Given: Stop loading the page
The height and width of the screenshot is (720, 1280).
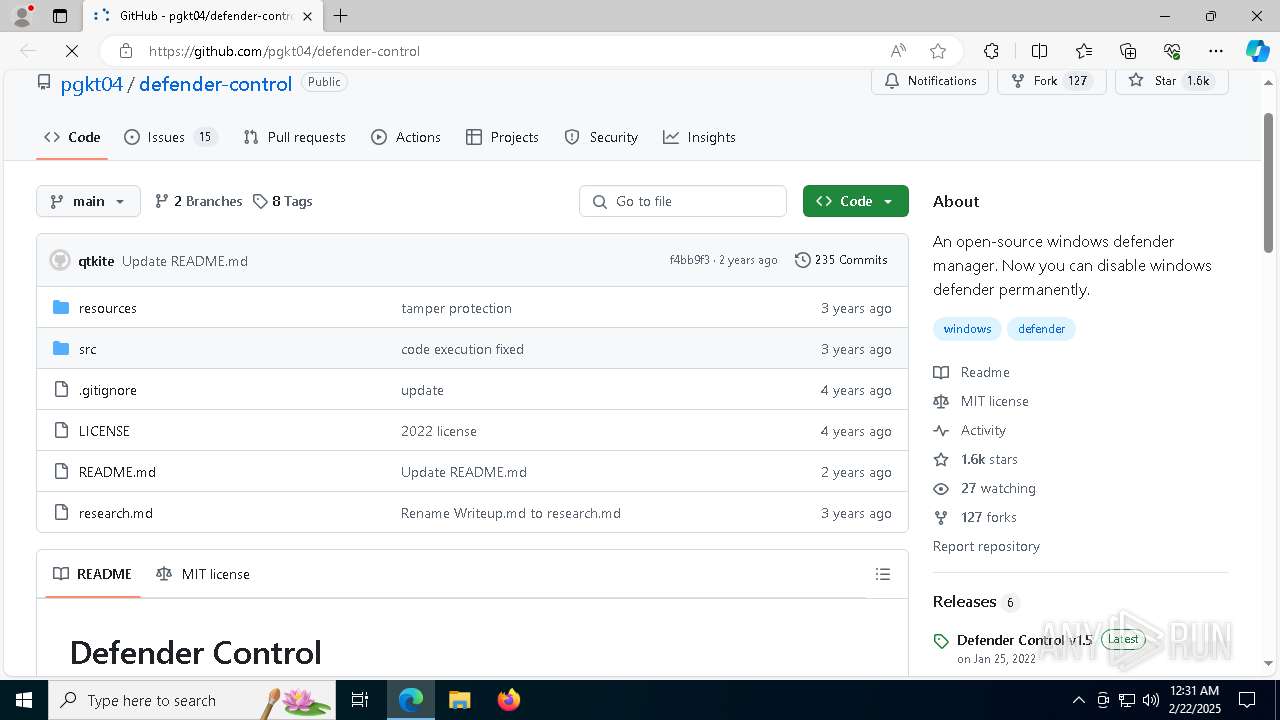Looking at the screenshot, I should coord(71,51).
